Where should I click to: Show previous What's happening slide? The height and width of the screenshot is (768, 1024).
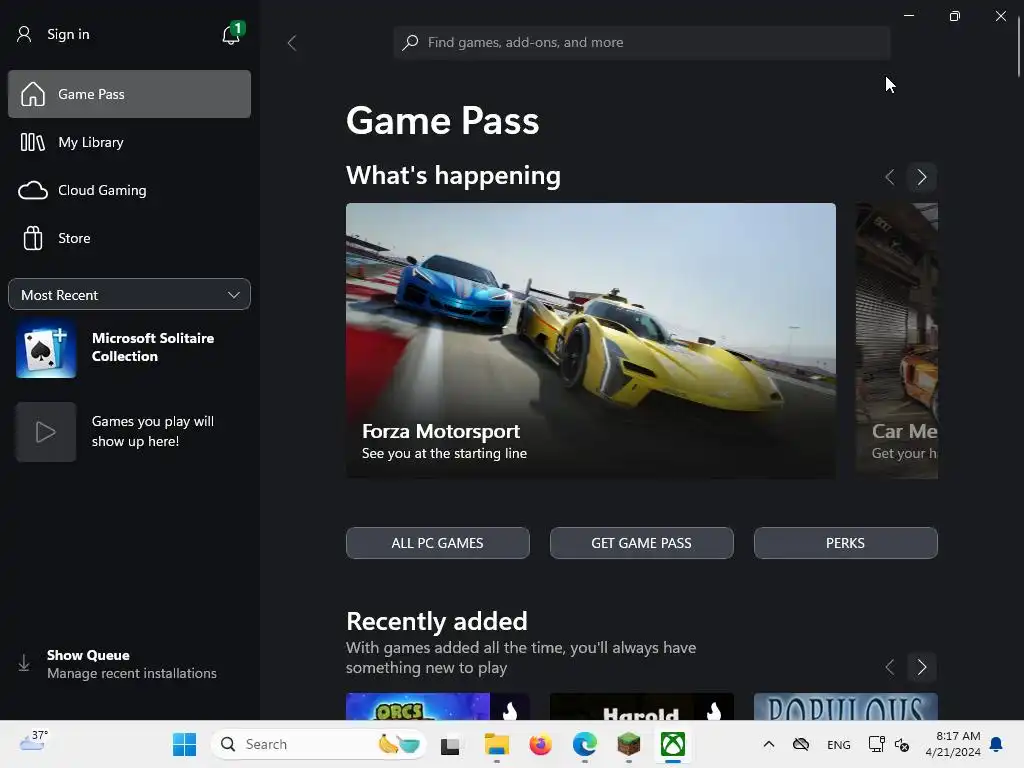tap(889, 177)
